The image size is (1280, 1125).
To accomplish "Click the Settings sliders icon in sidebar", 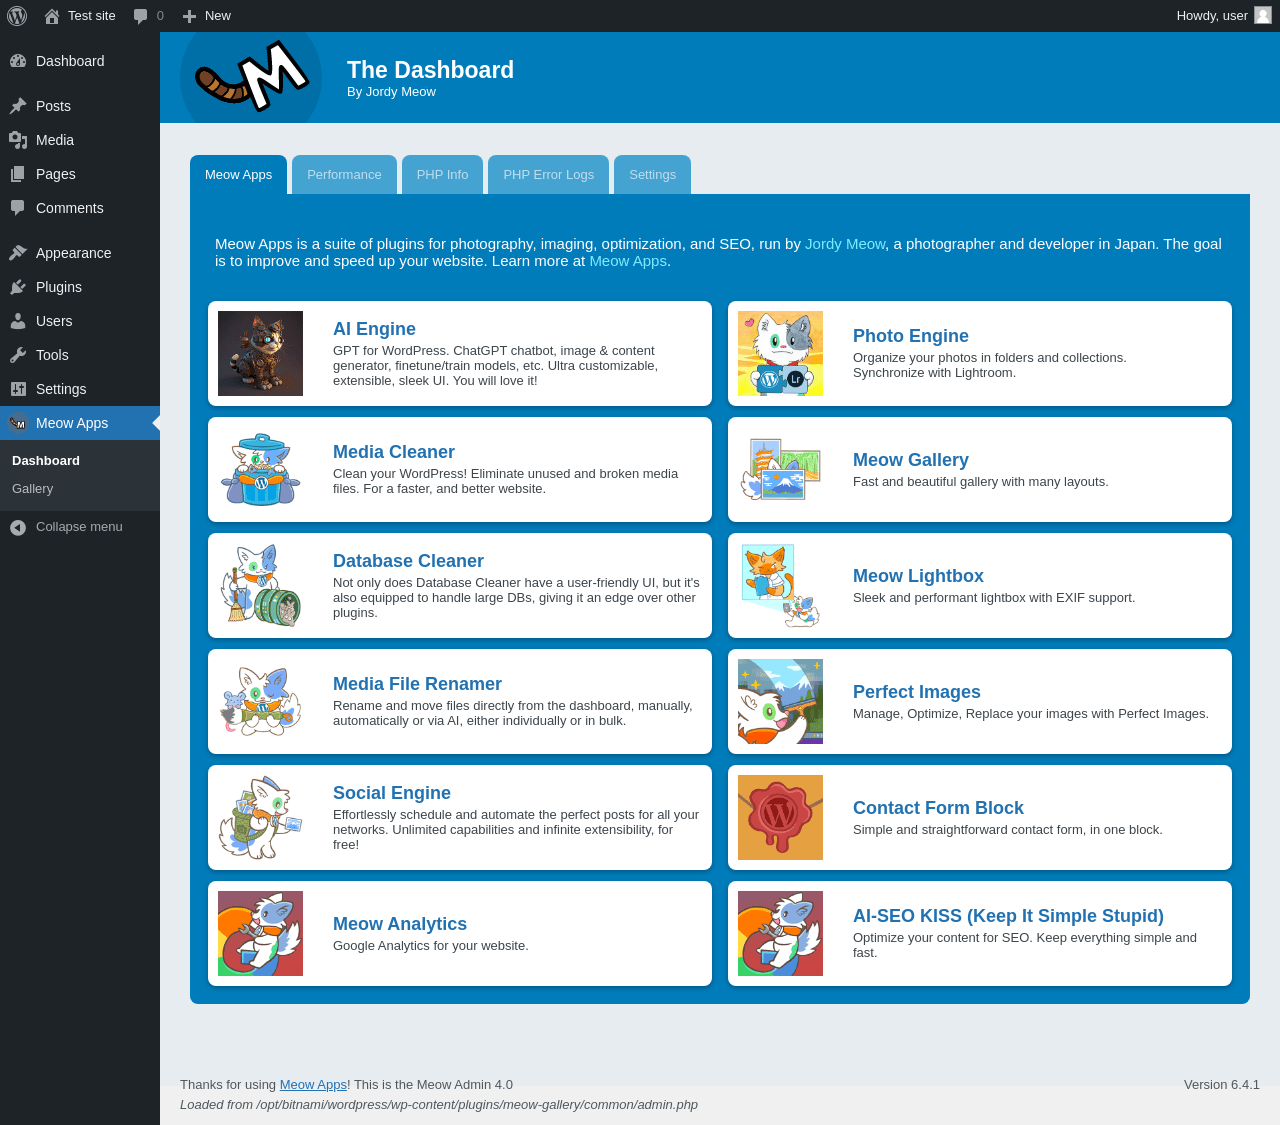I will tap(18, 389).
